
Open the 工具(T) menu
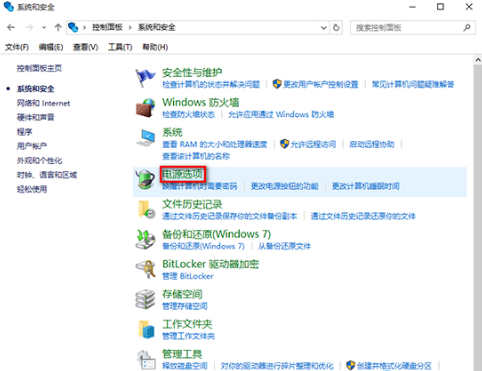[120, 47]
